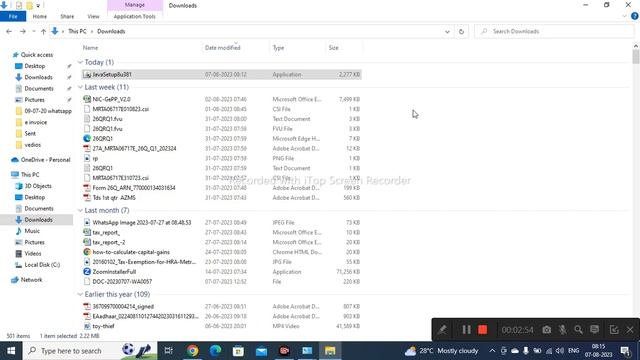This screenshot has width=640, height=360.
Task: Take a screenshot with the recorder camera icon
Action: click(547, 330)
